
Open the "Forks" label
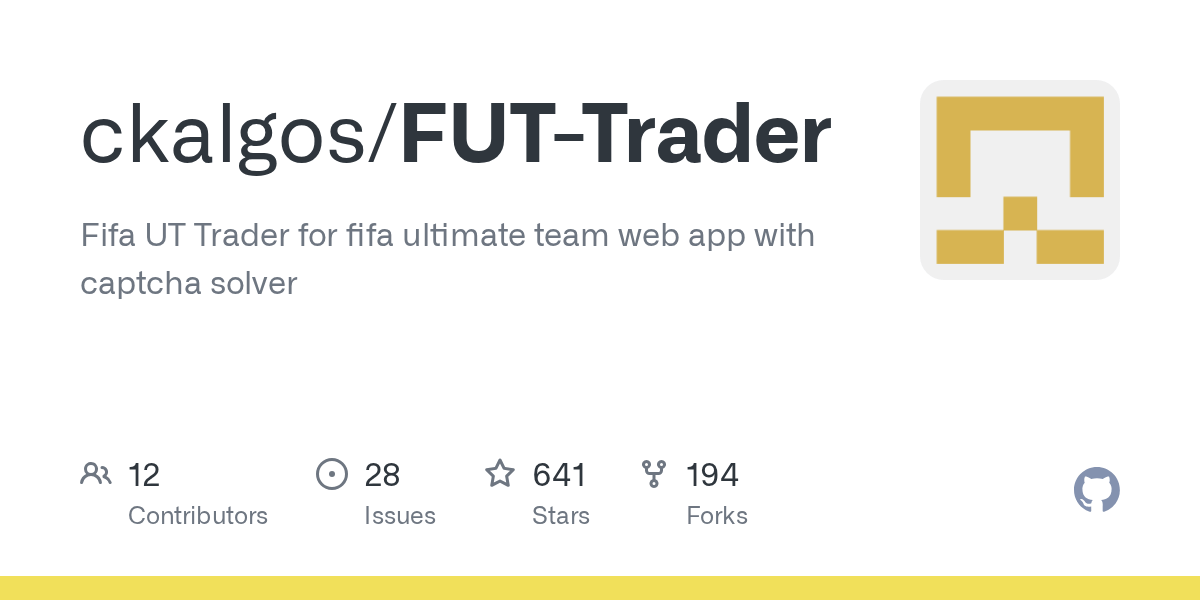(717, 516)
